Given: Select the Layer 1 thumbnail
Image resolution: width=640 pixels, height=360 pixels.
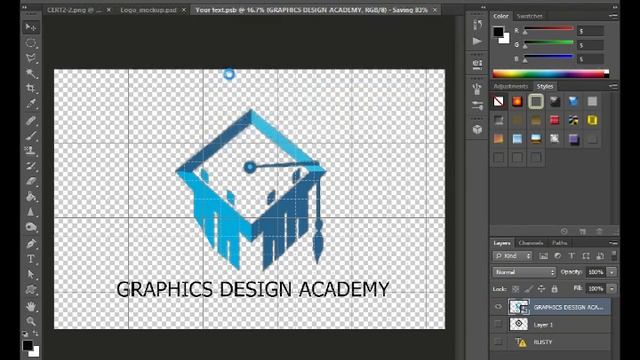Looking at the screenshot, I should 518,324.
